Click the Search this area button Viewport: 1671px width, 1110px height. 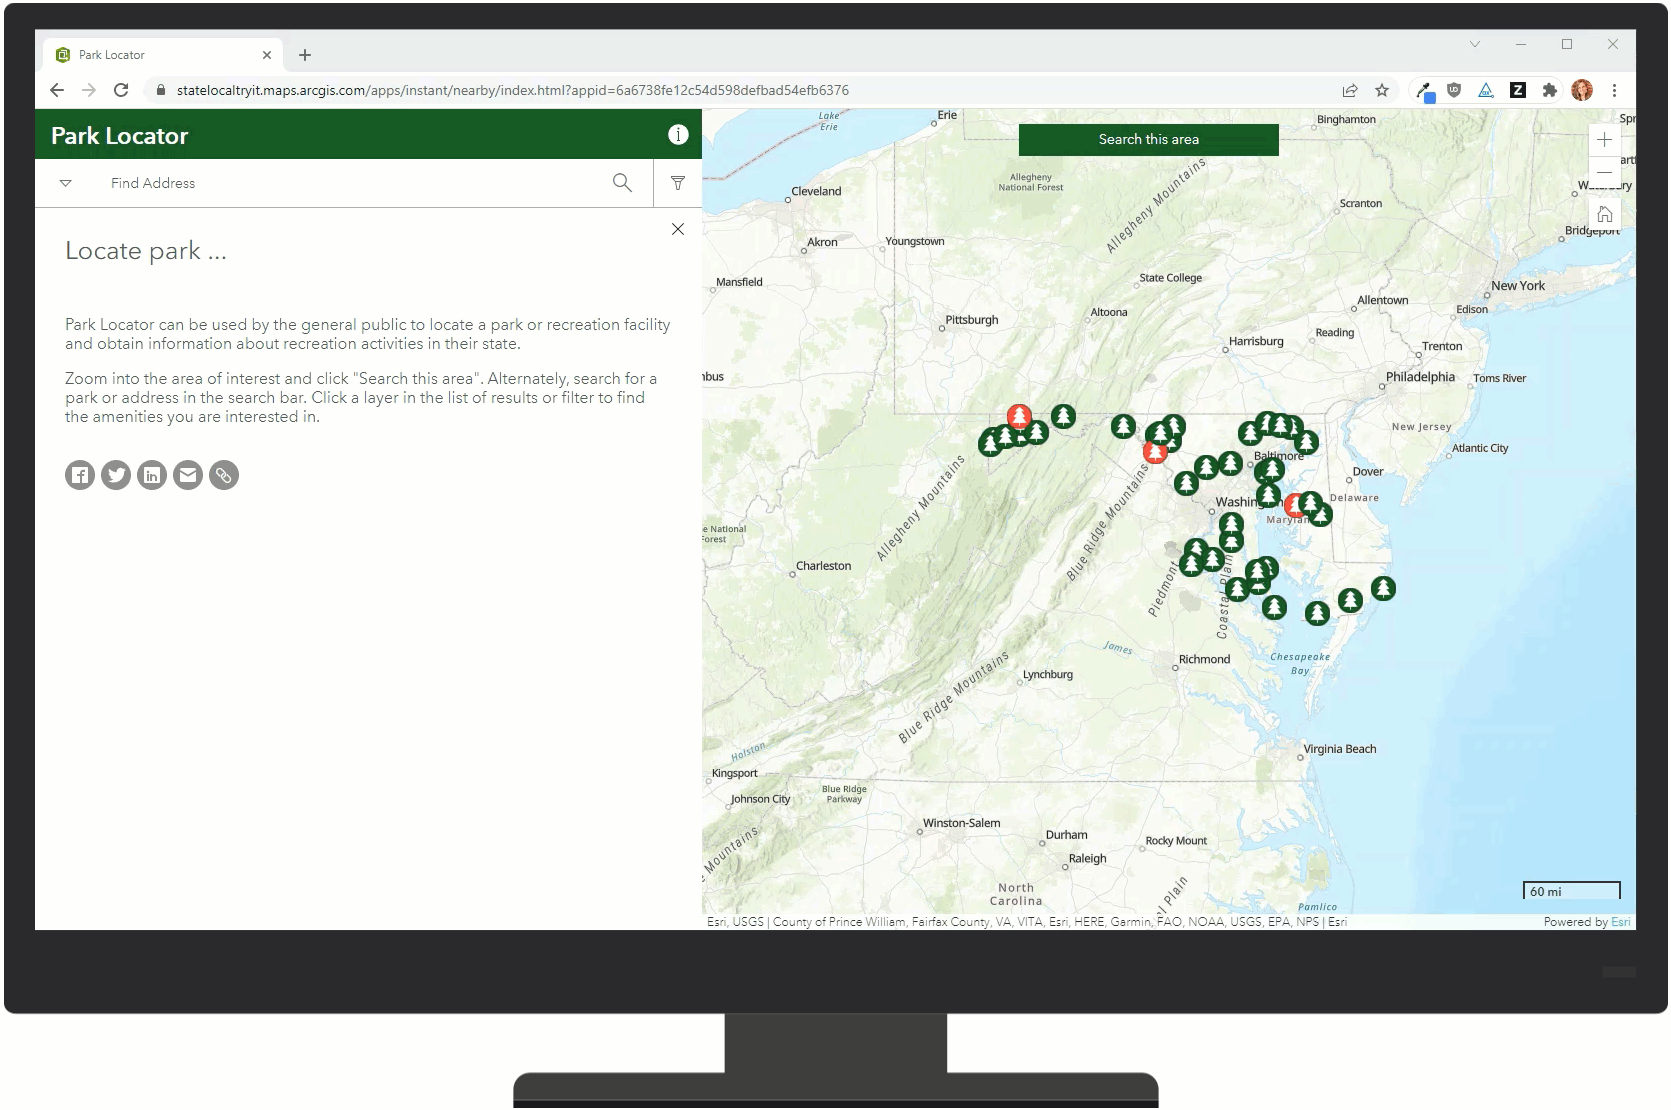pos(1147,139)
